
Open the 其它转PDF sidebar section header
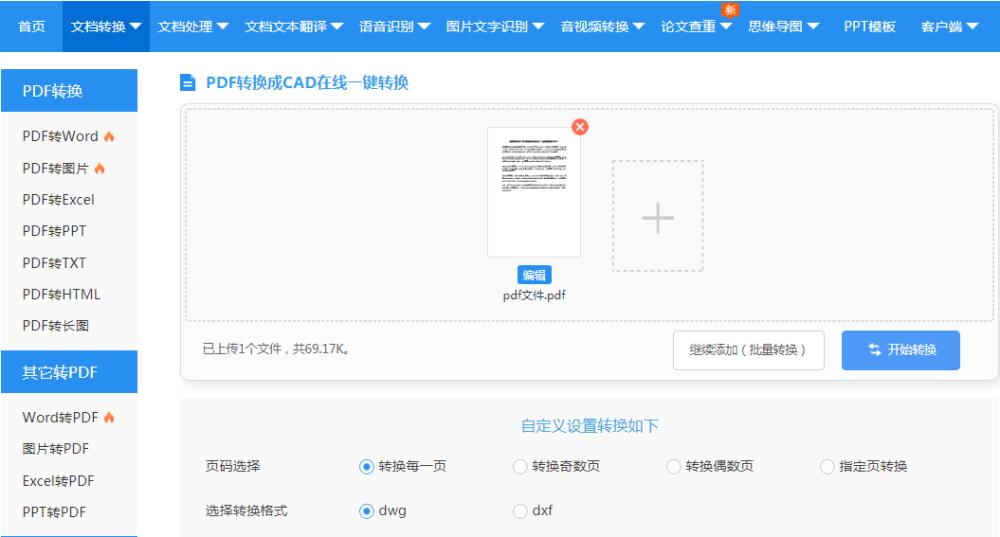69,372
